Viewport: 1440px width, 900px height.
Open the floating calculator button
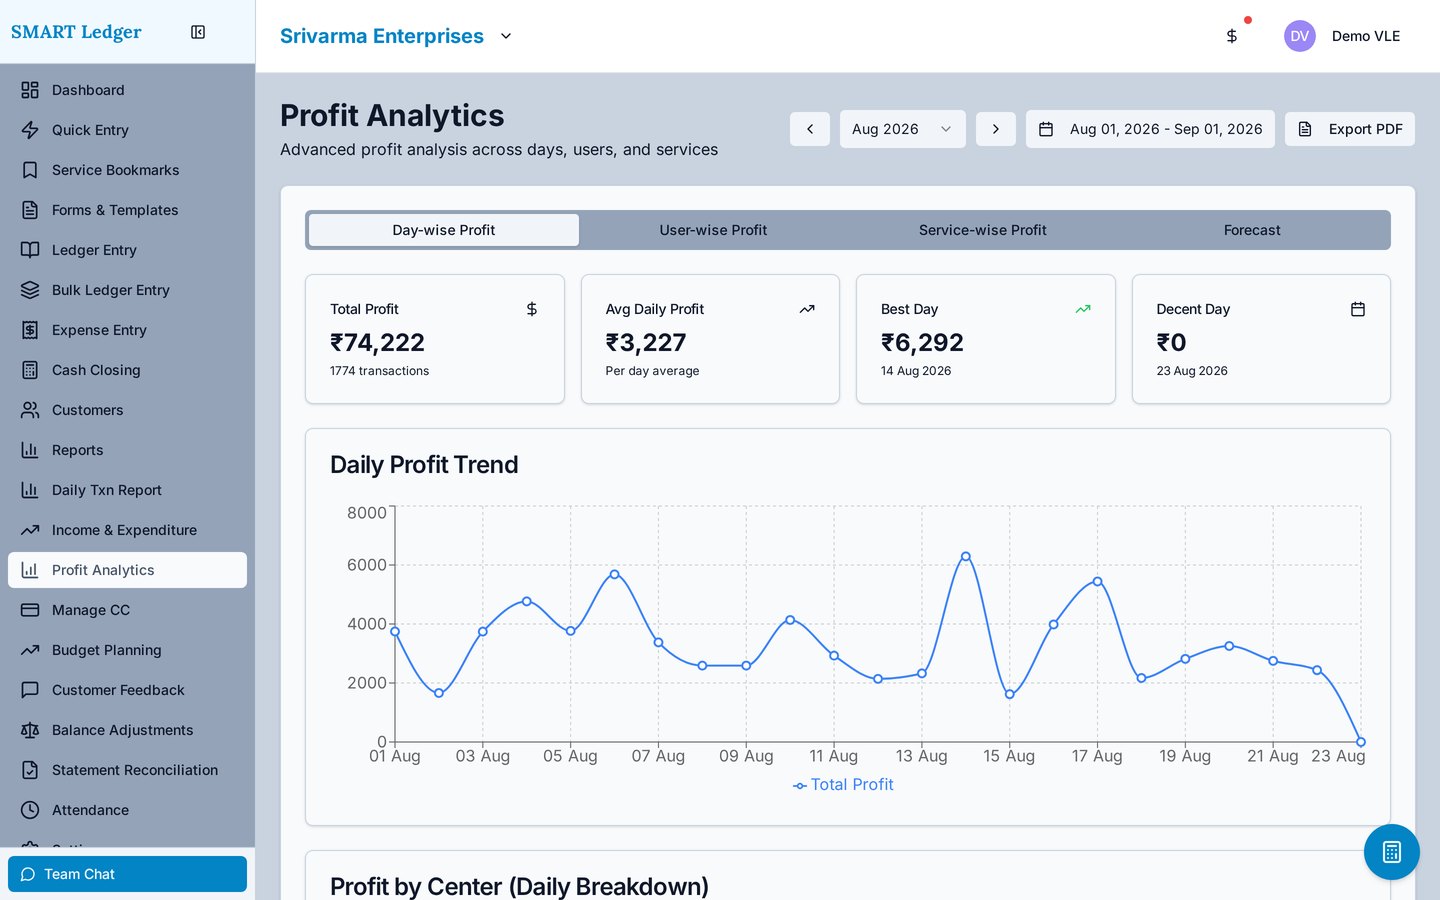pos(1391,852)
